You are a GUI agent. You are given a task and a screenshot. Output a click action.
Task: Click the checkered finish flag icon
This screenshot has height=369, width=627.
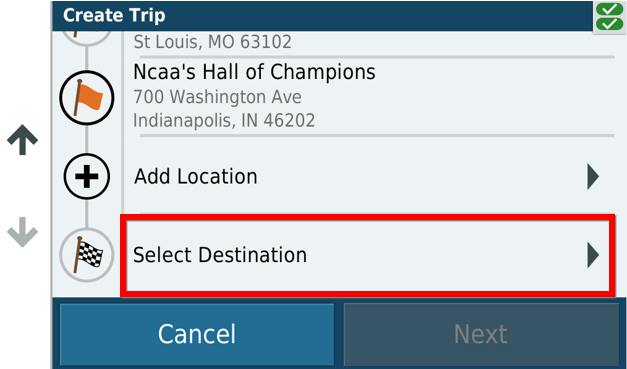click(x=87, y=255)
